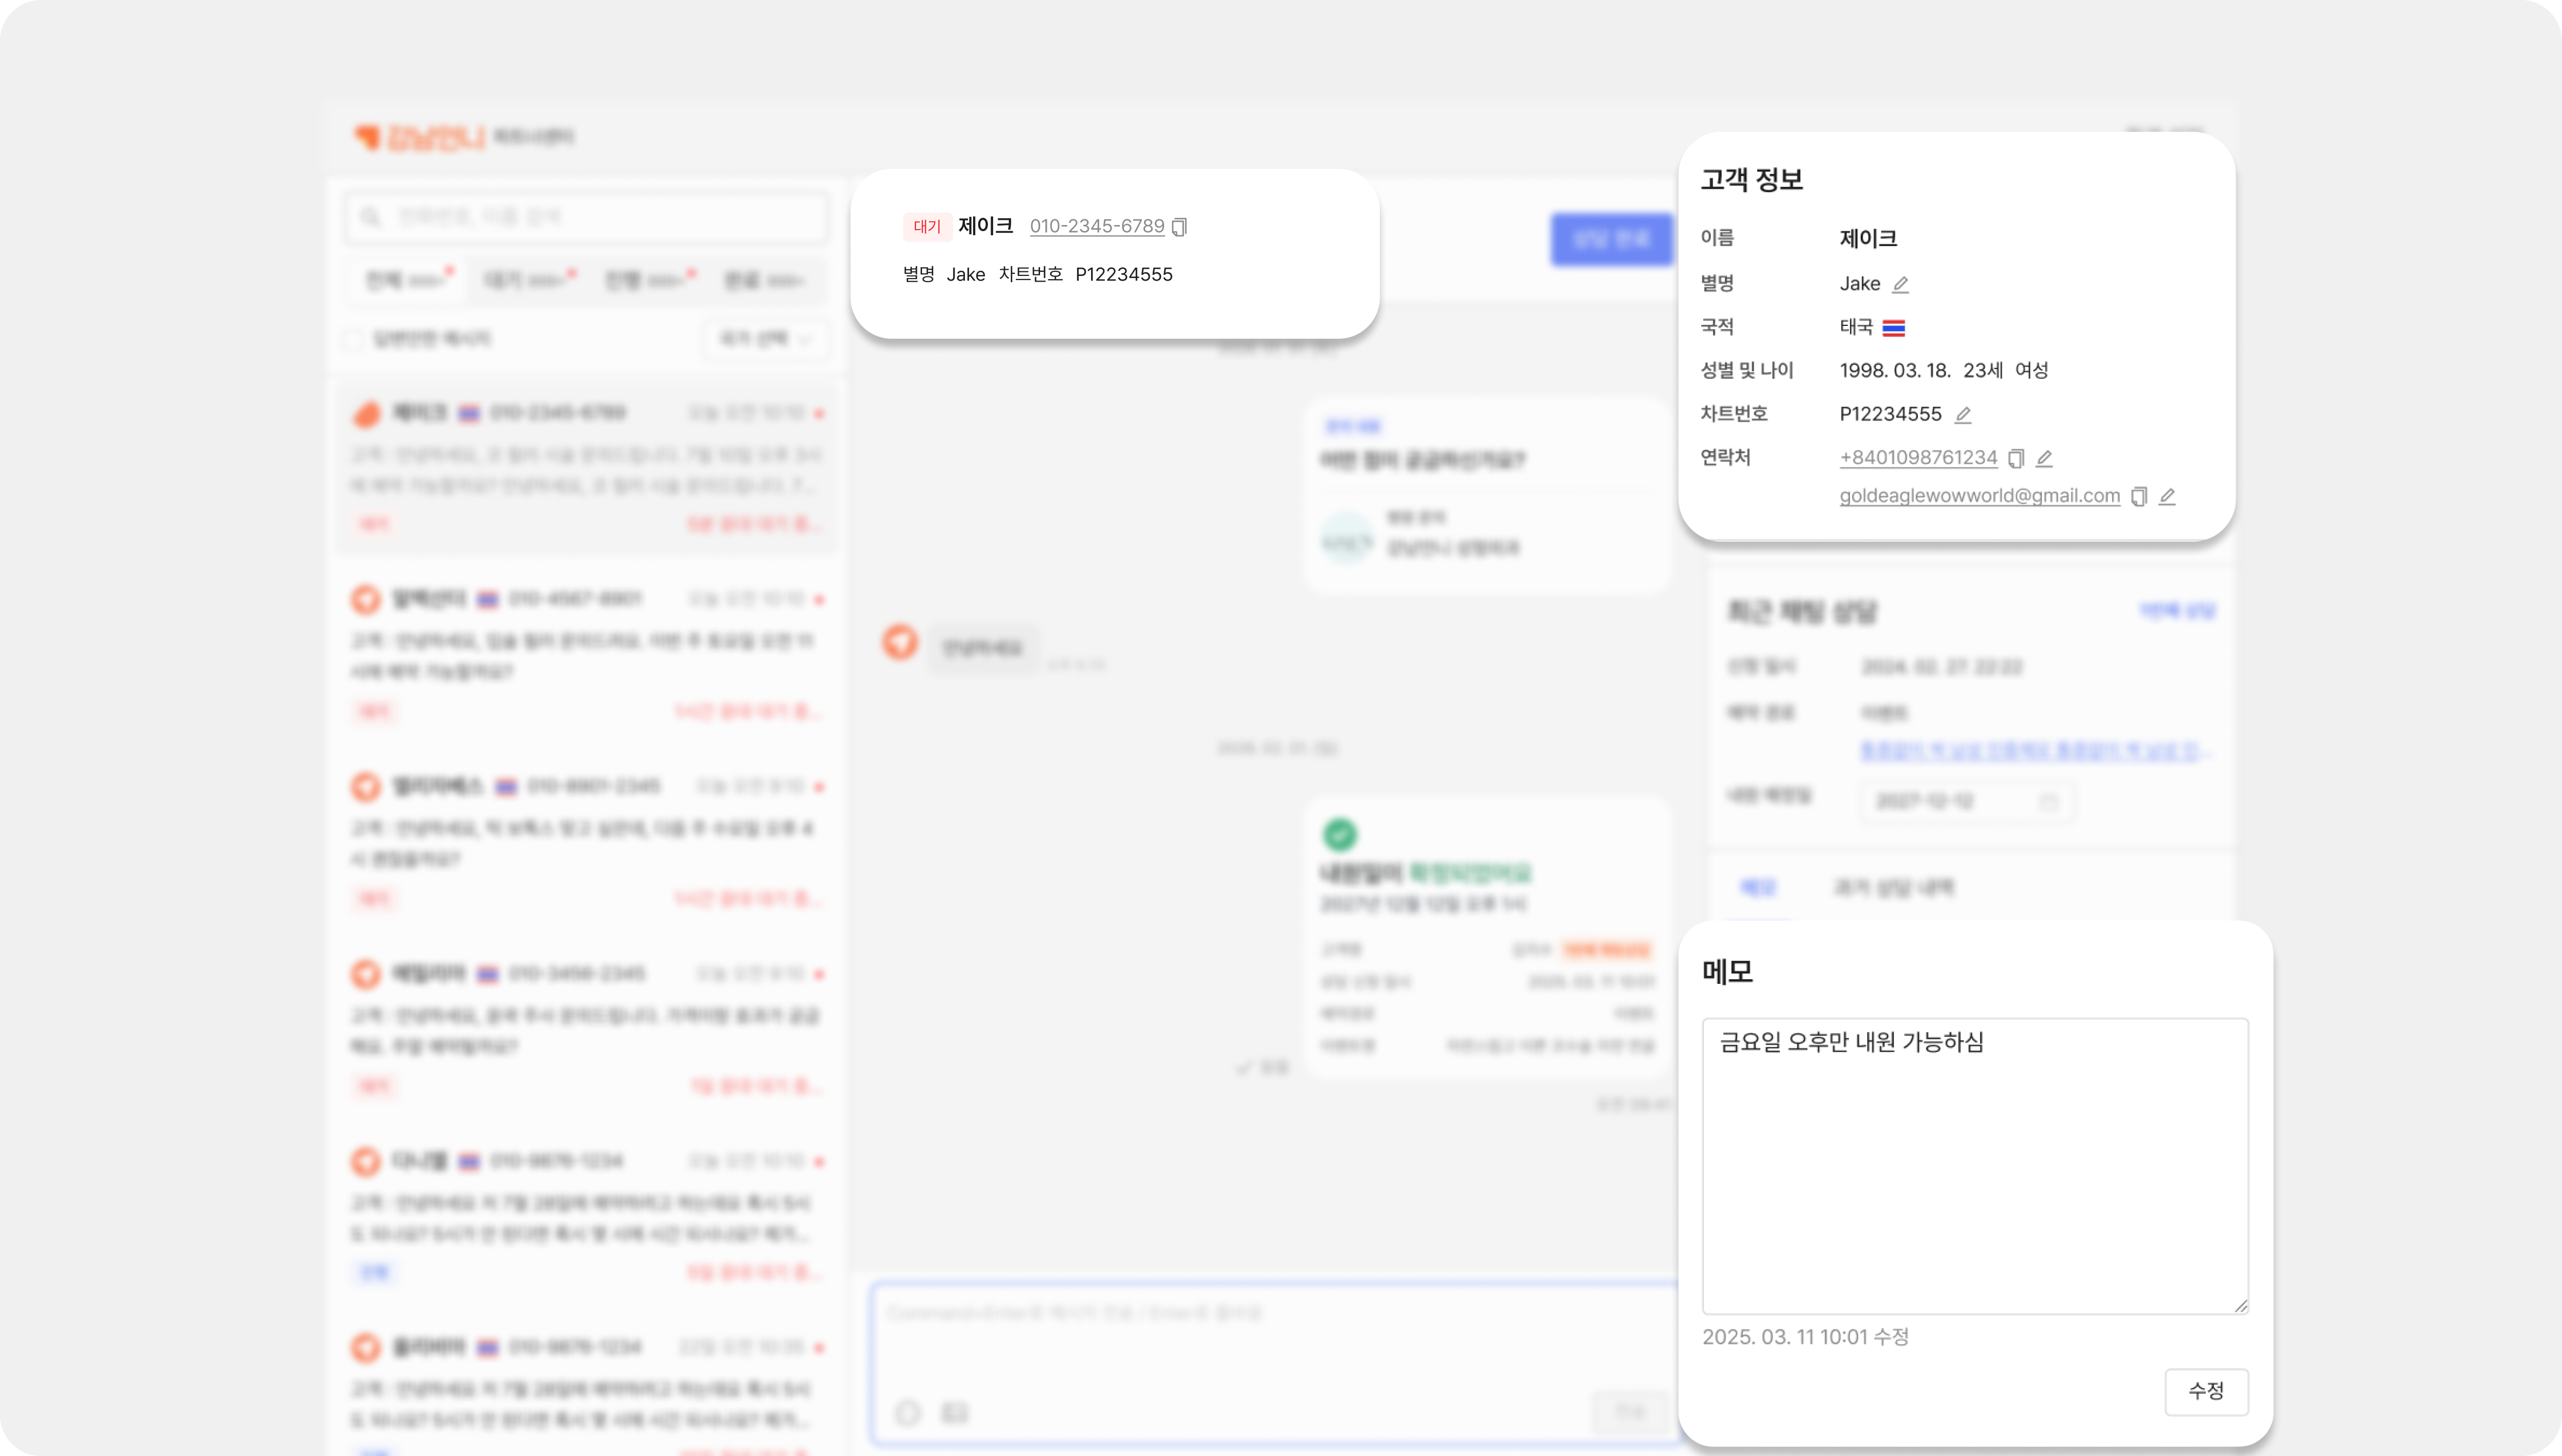Edit the Jake nickname with pencil icon
2562x1456 pixels.
tap(1901, 285)
